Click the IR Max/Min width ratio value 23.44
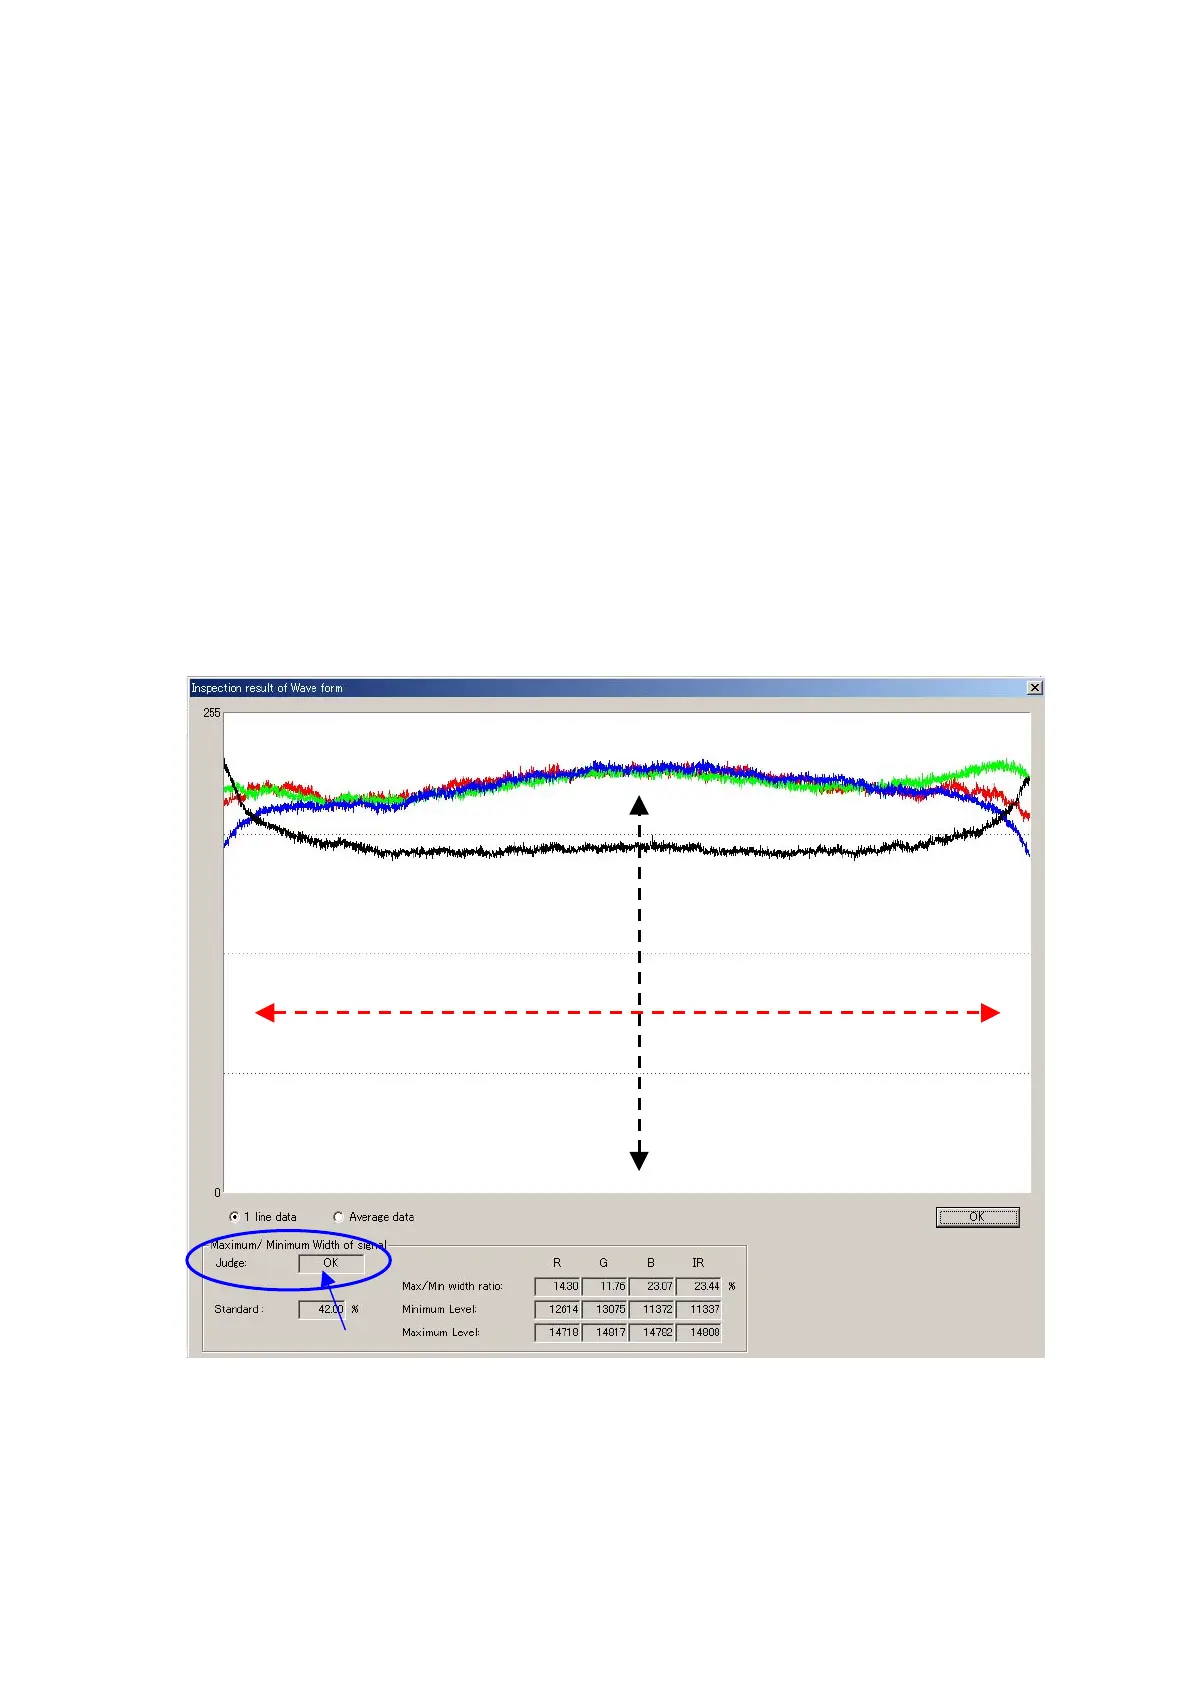1190x1684 pixels. (x=698, y=1286)
